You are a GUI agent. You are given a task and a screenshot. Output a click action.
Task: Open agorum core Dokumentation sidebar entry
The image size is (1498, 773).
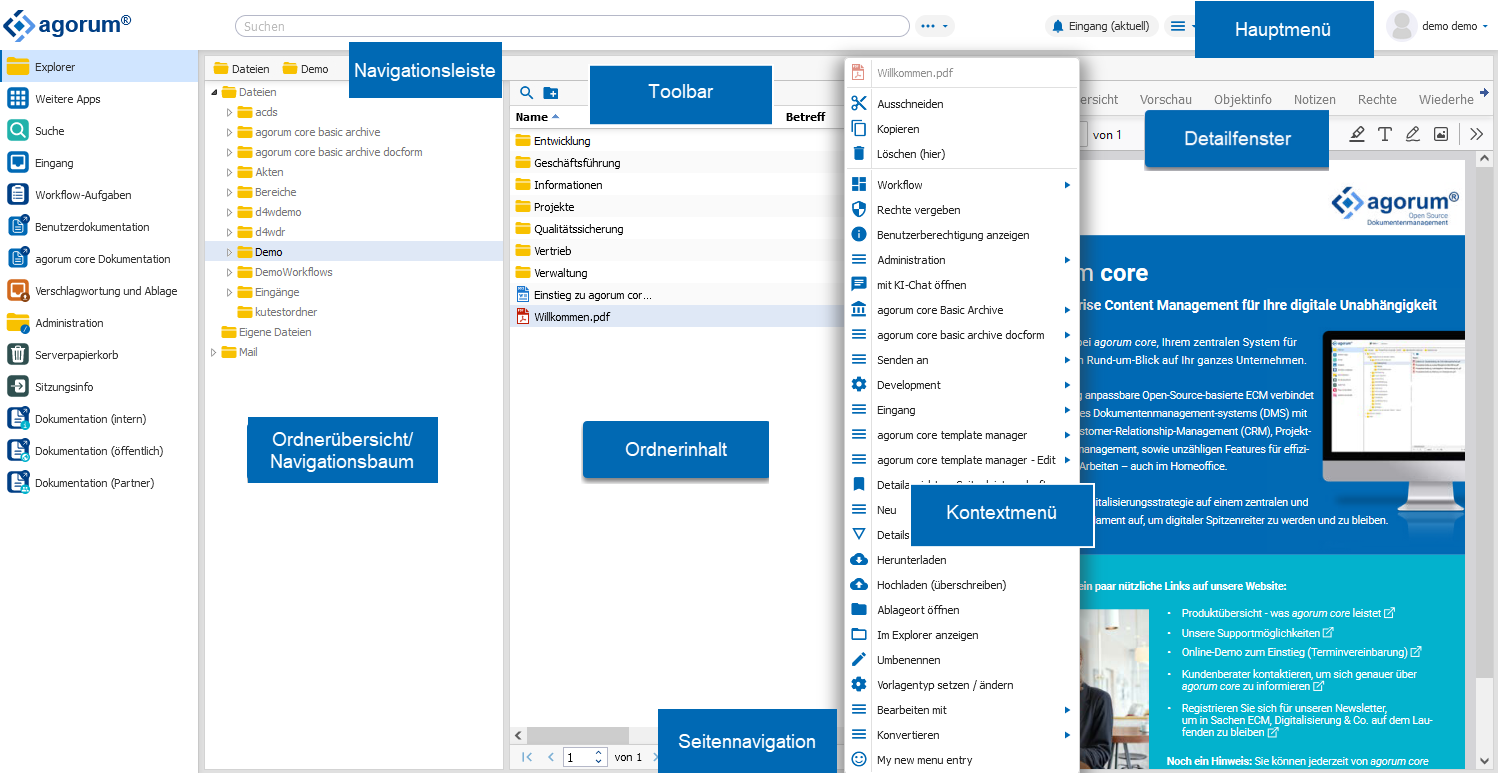(x=98, y=259)
